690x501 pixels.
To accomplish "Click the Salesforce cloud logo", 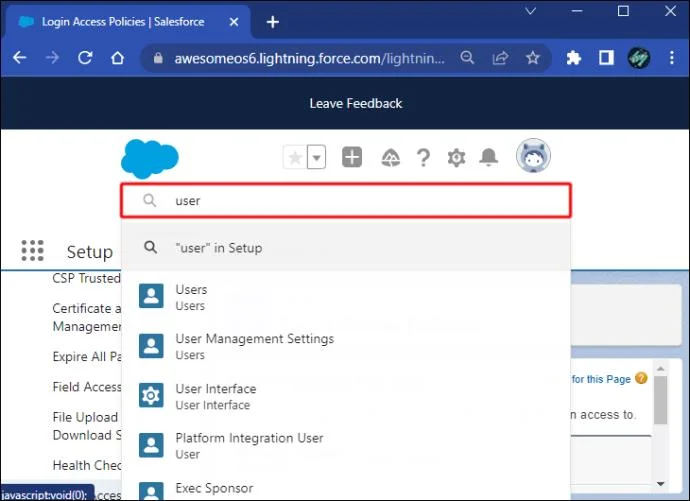I will pyautogui.click(x=150, y=158).
